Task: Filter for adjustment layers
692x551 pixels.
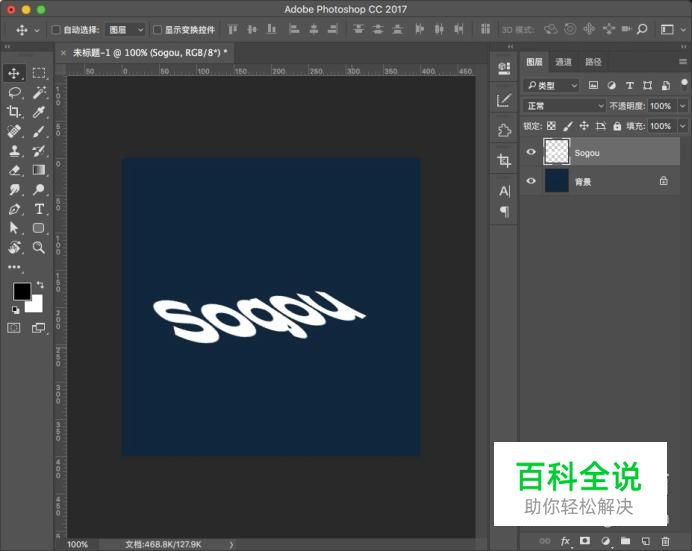Action: [x=612, y=85]
